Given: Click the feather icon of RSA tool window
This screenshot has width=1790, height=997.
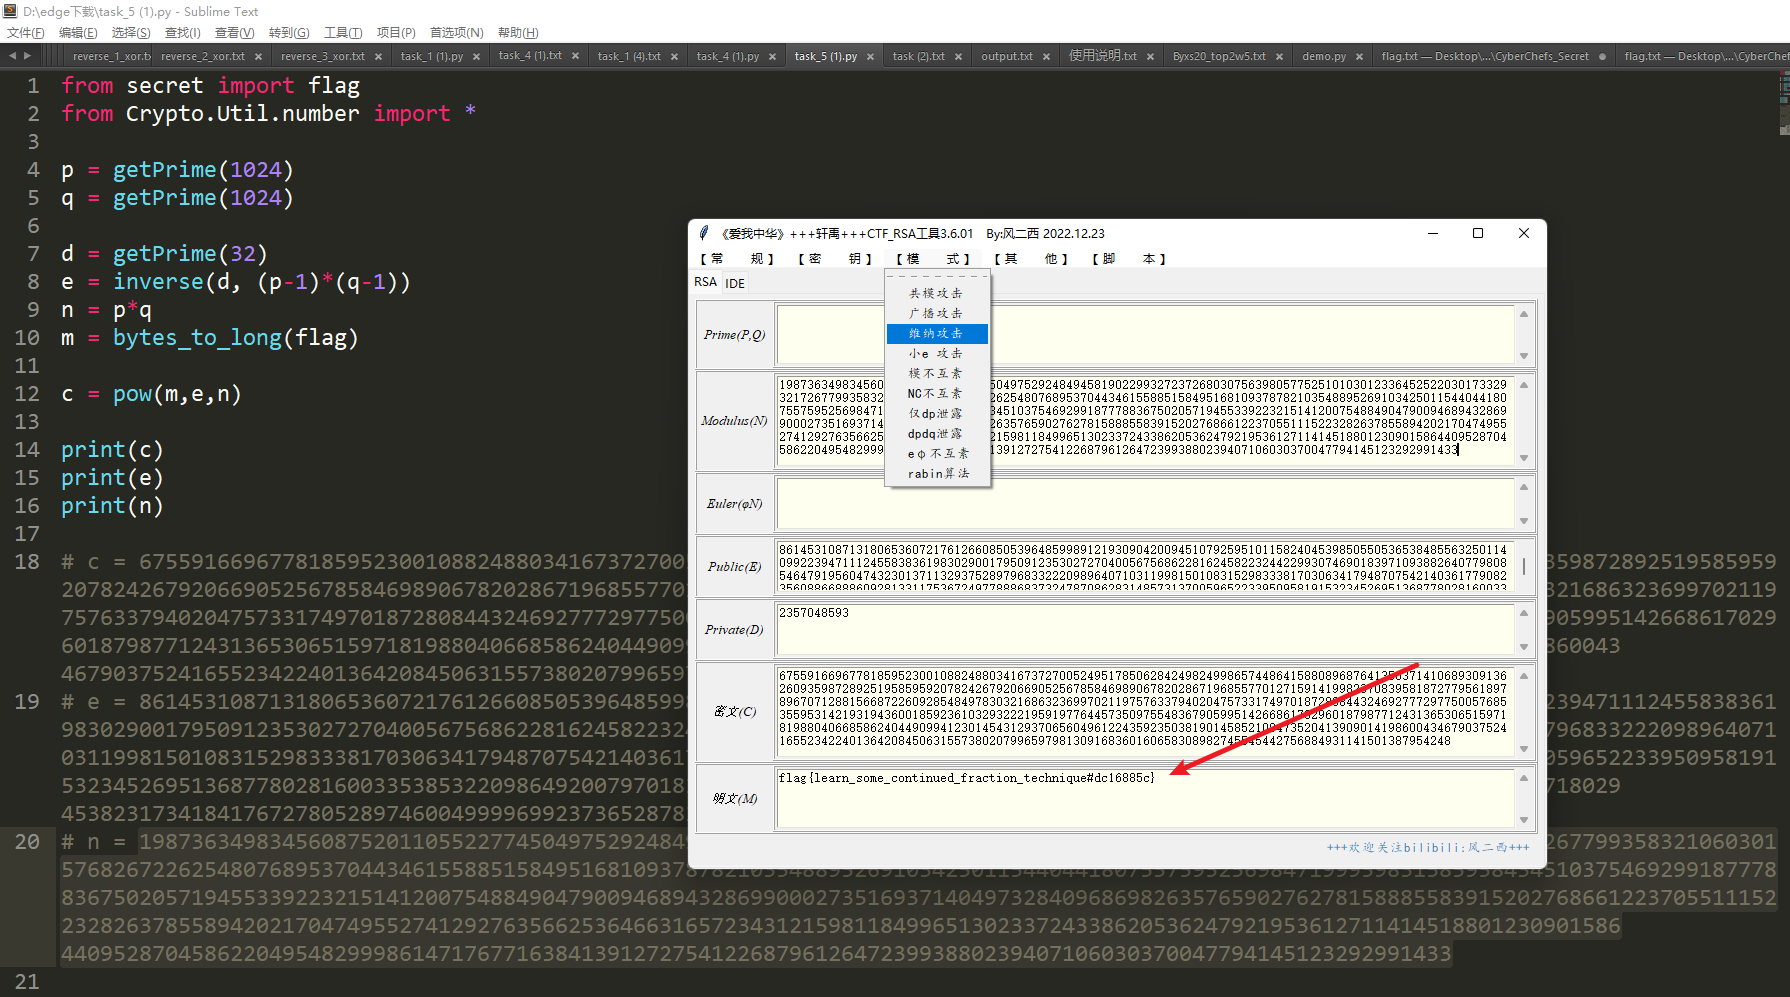Looking at the screenshot, I should tap(704, 233).
